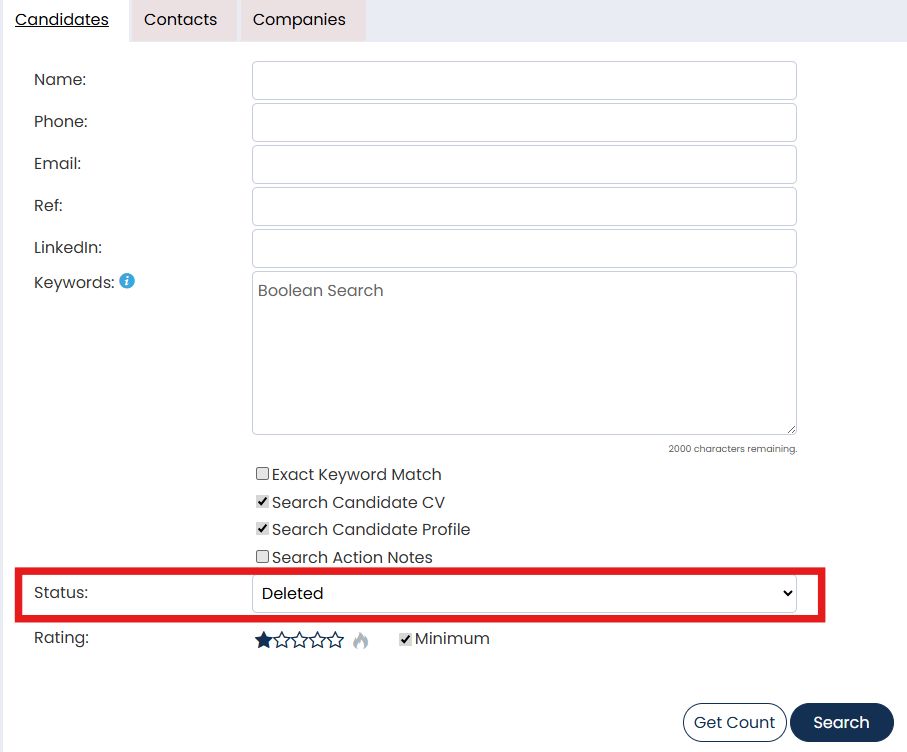
Task: Uncheck Search Candidate CV
Action: click(262, 502)
